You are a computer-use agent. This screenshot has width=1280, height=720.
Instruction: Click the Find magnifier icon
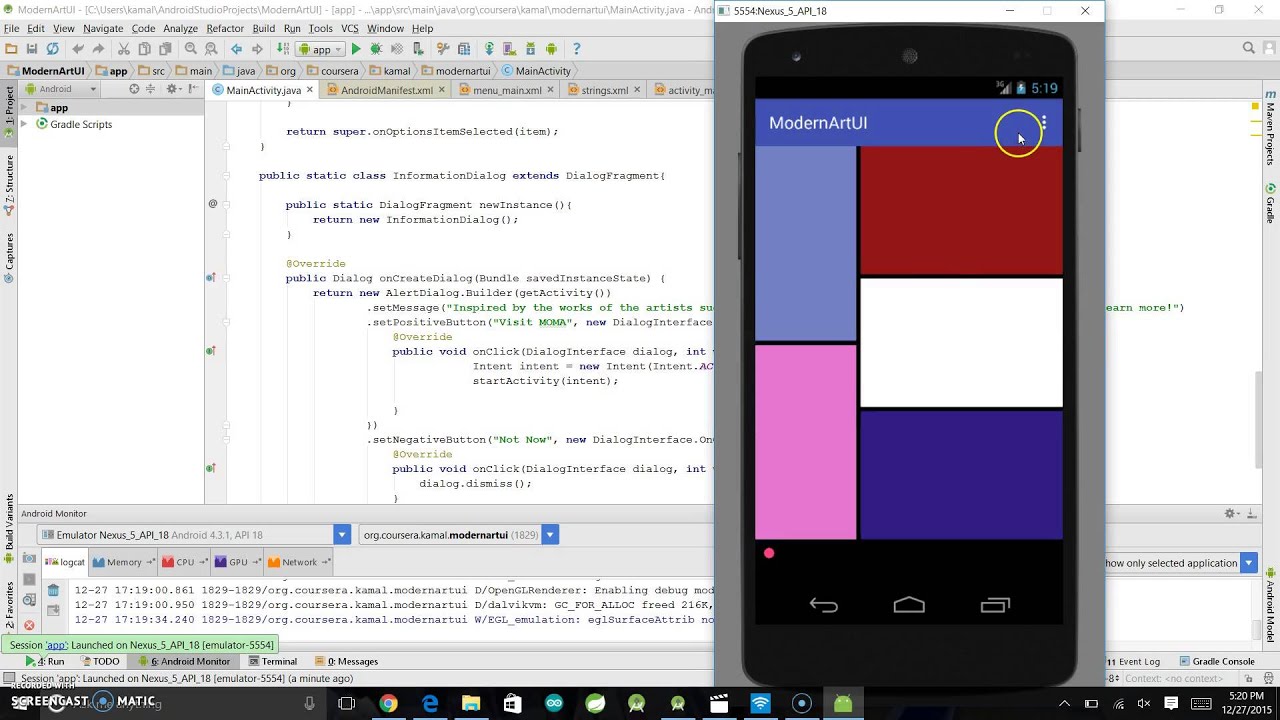point(191,49)
